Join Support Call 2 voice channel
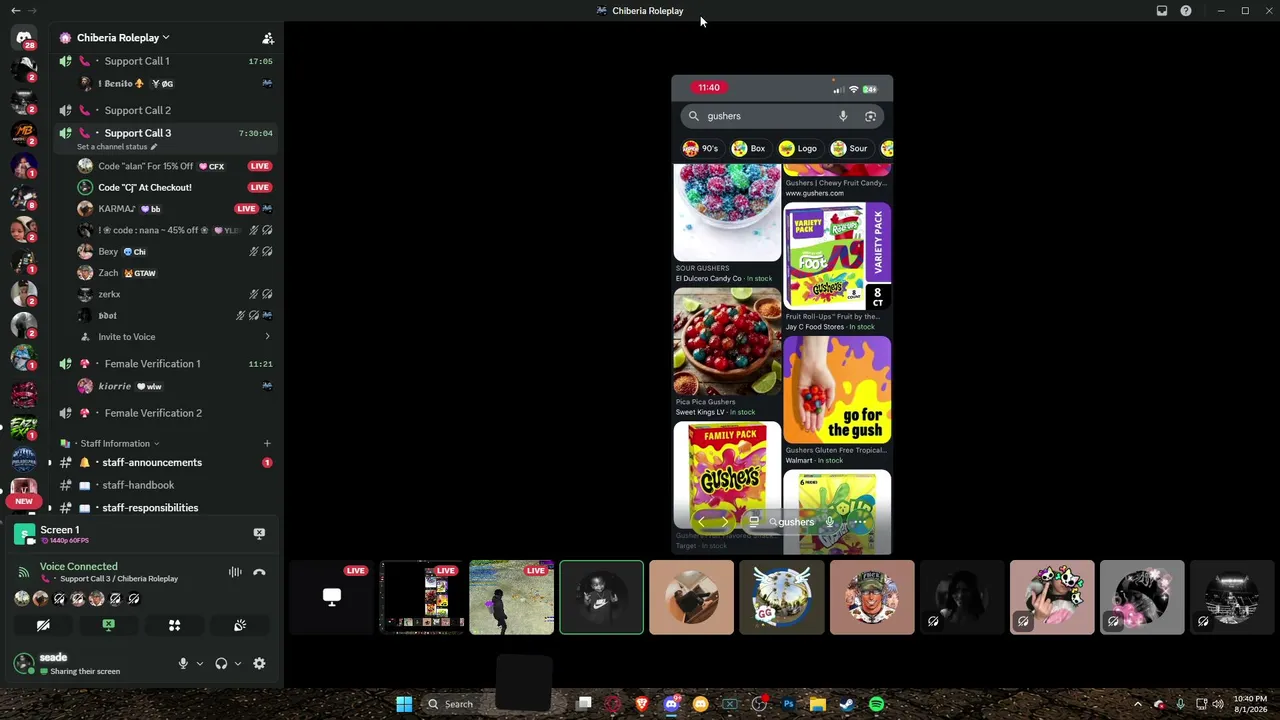Image resolution: width=1280 pixels, height=720 pixels. point(165,110)
